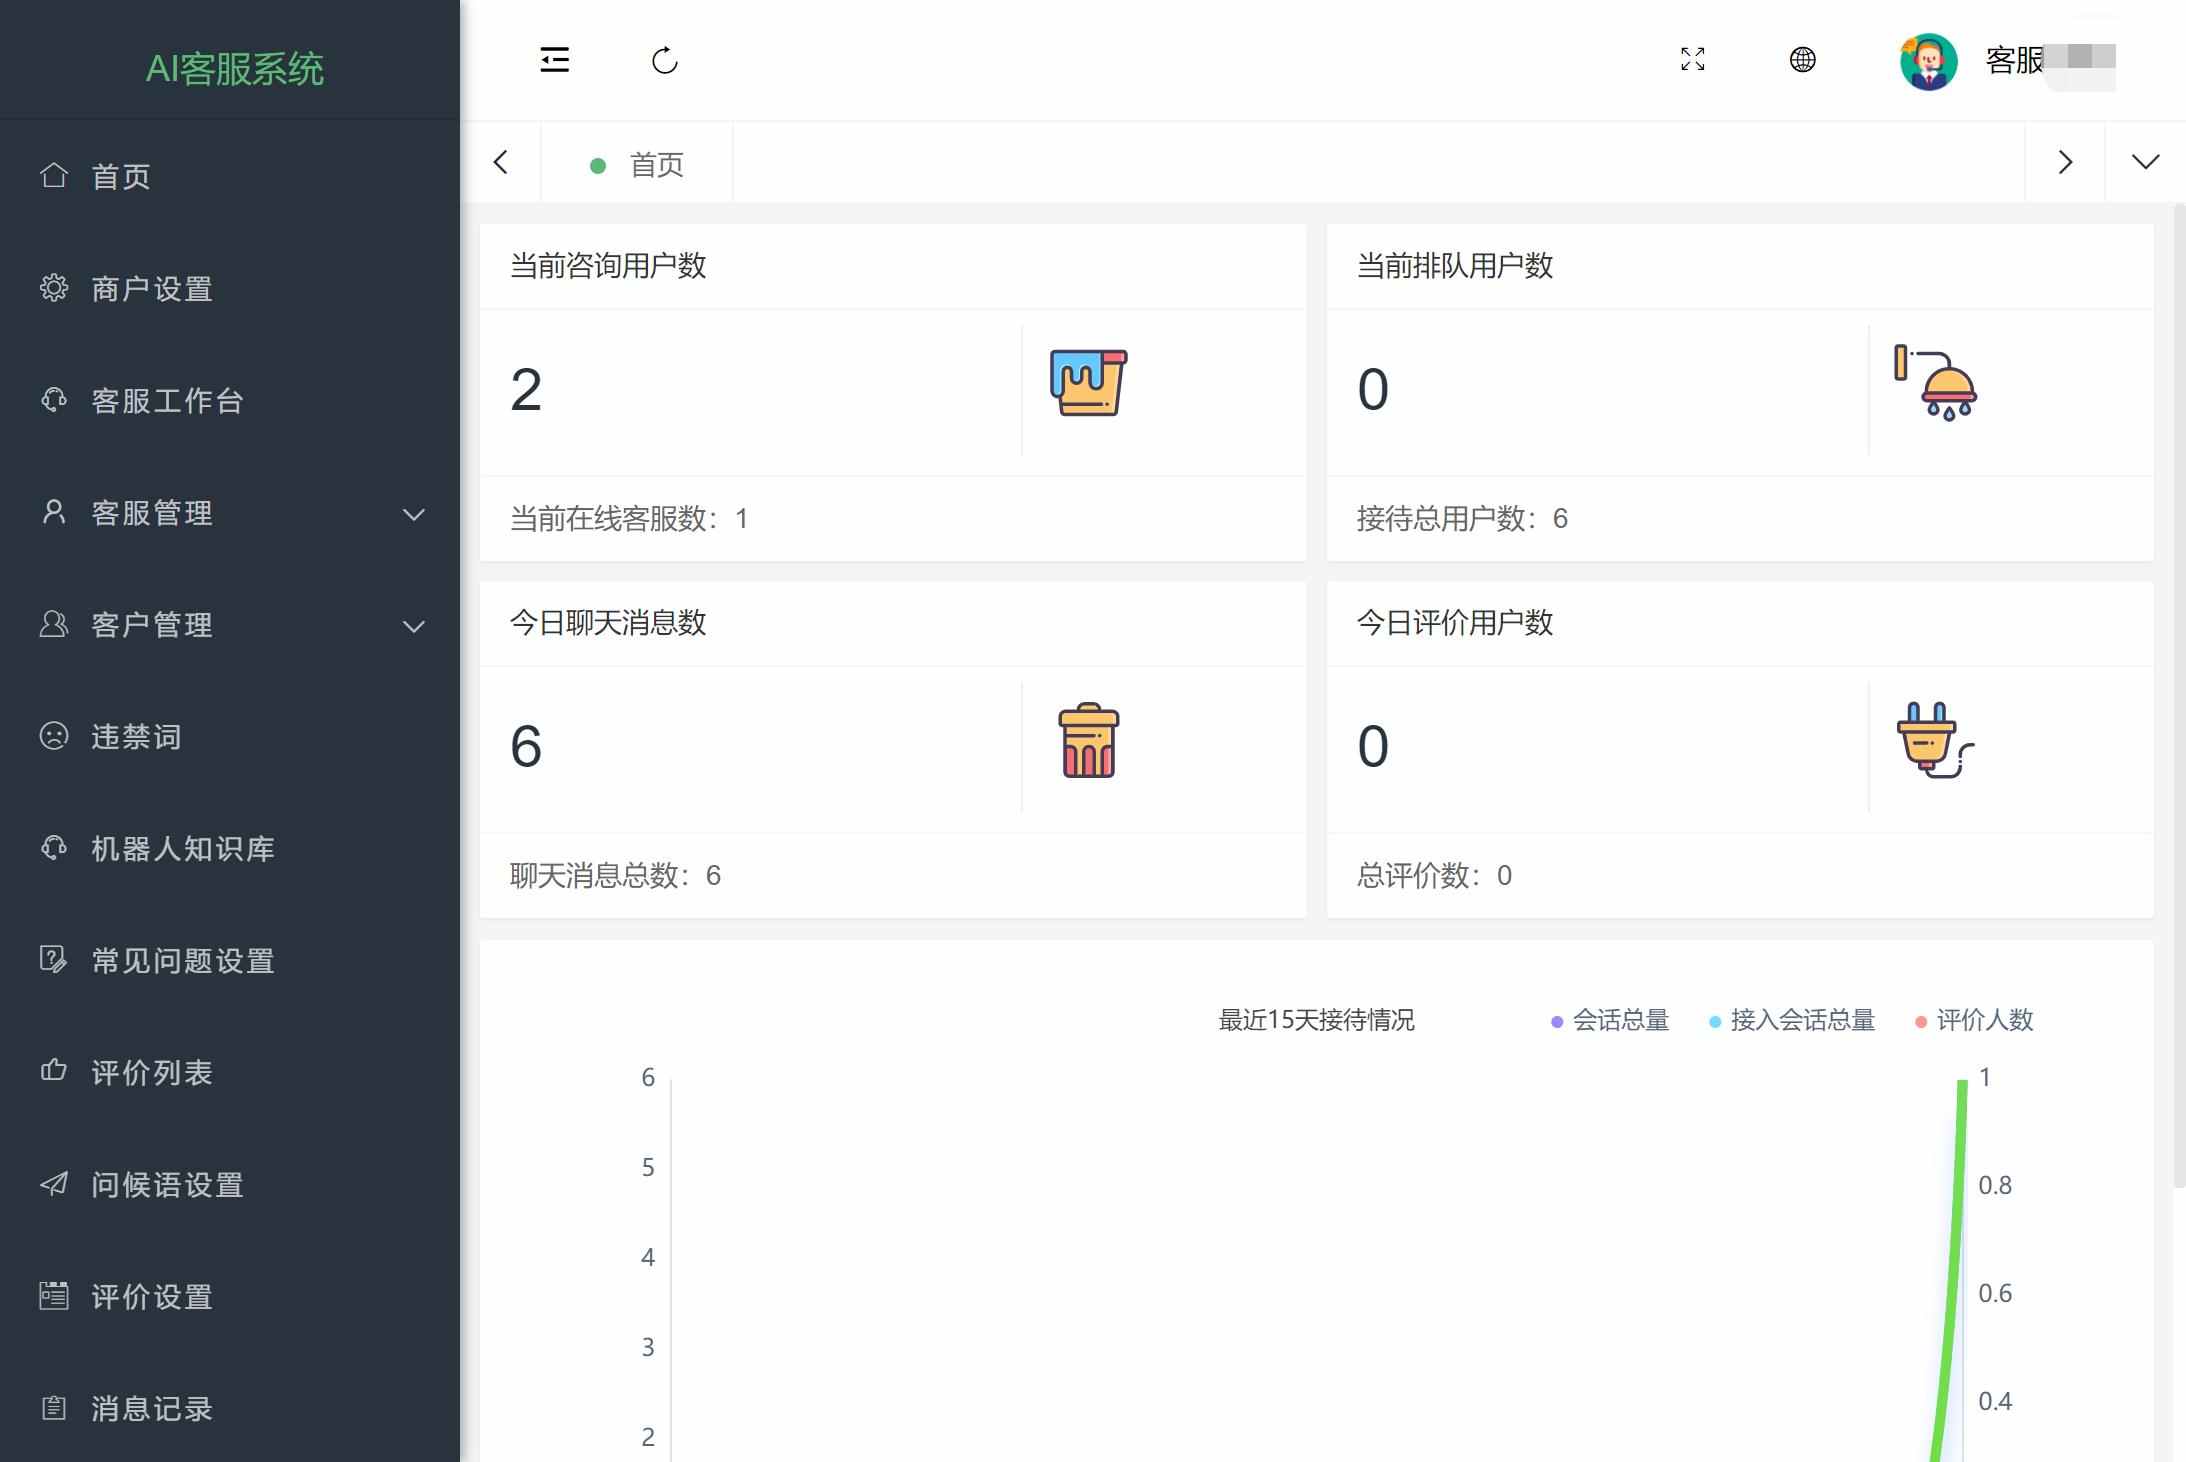Click the green status dot on 首页 tab
Viewport: 2186px width, 1462px height.
click(598, 166)
